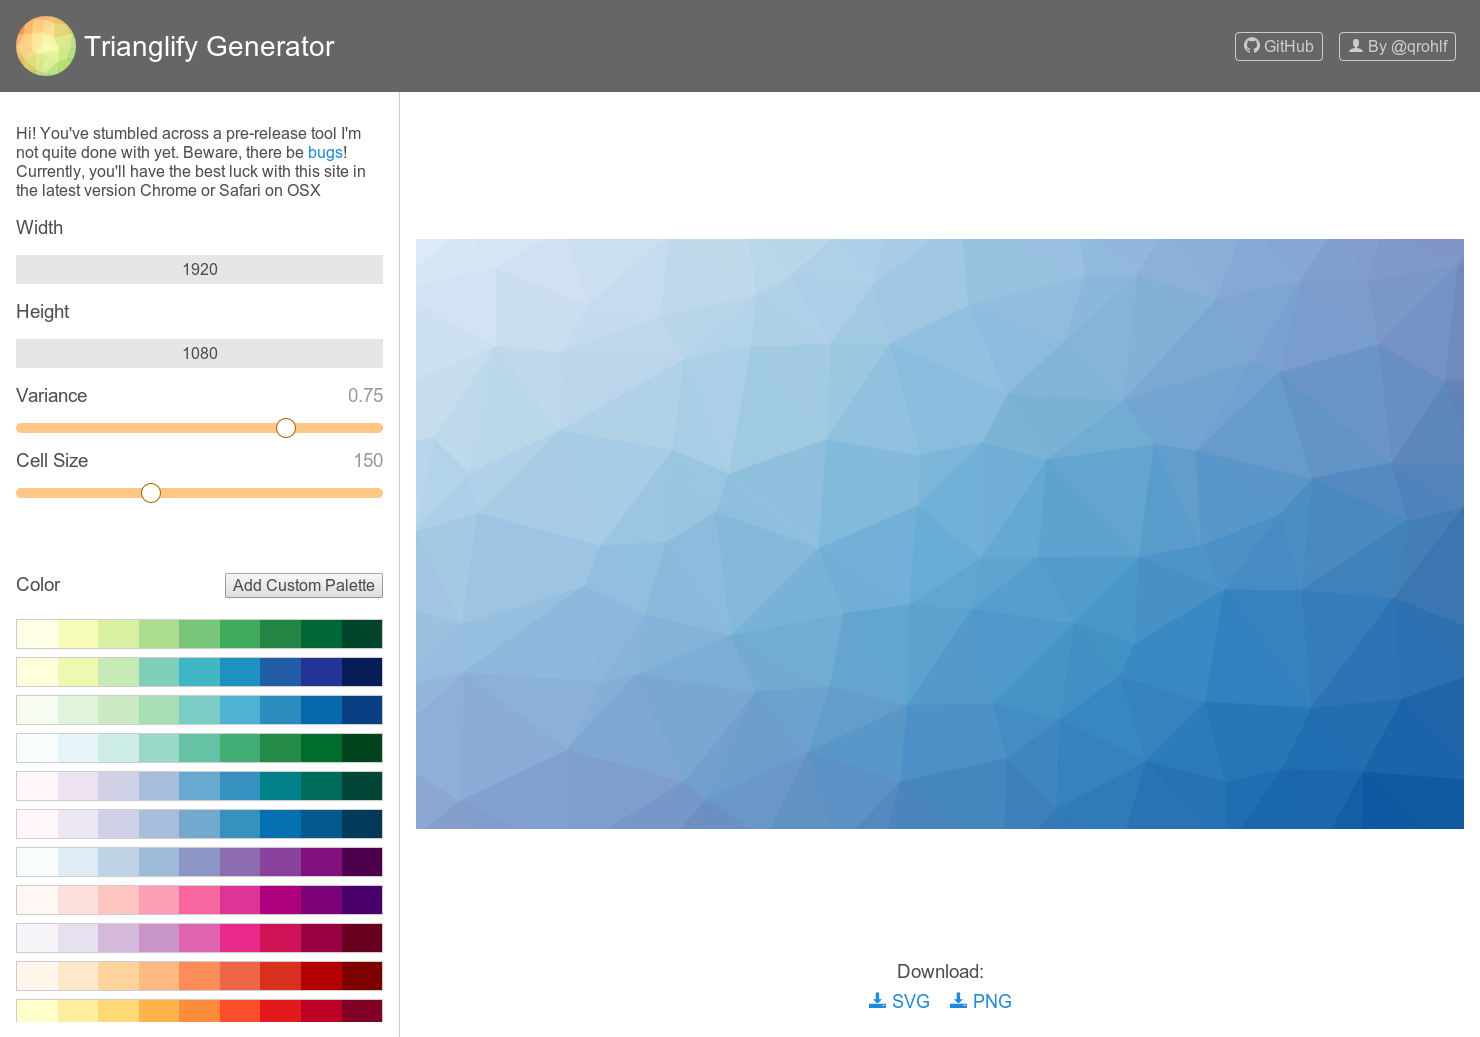Click the person icon beside @qrohlf
The height and width of the screenshot is (1037, 1480).
pos(1356,46)
